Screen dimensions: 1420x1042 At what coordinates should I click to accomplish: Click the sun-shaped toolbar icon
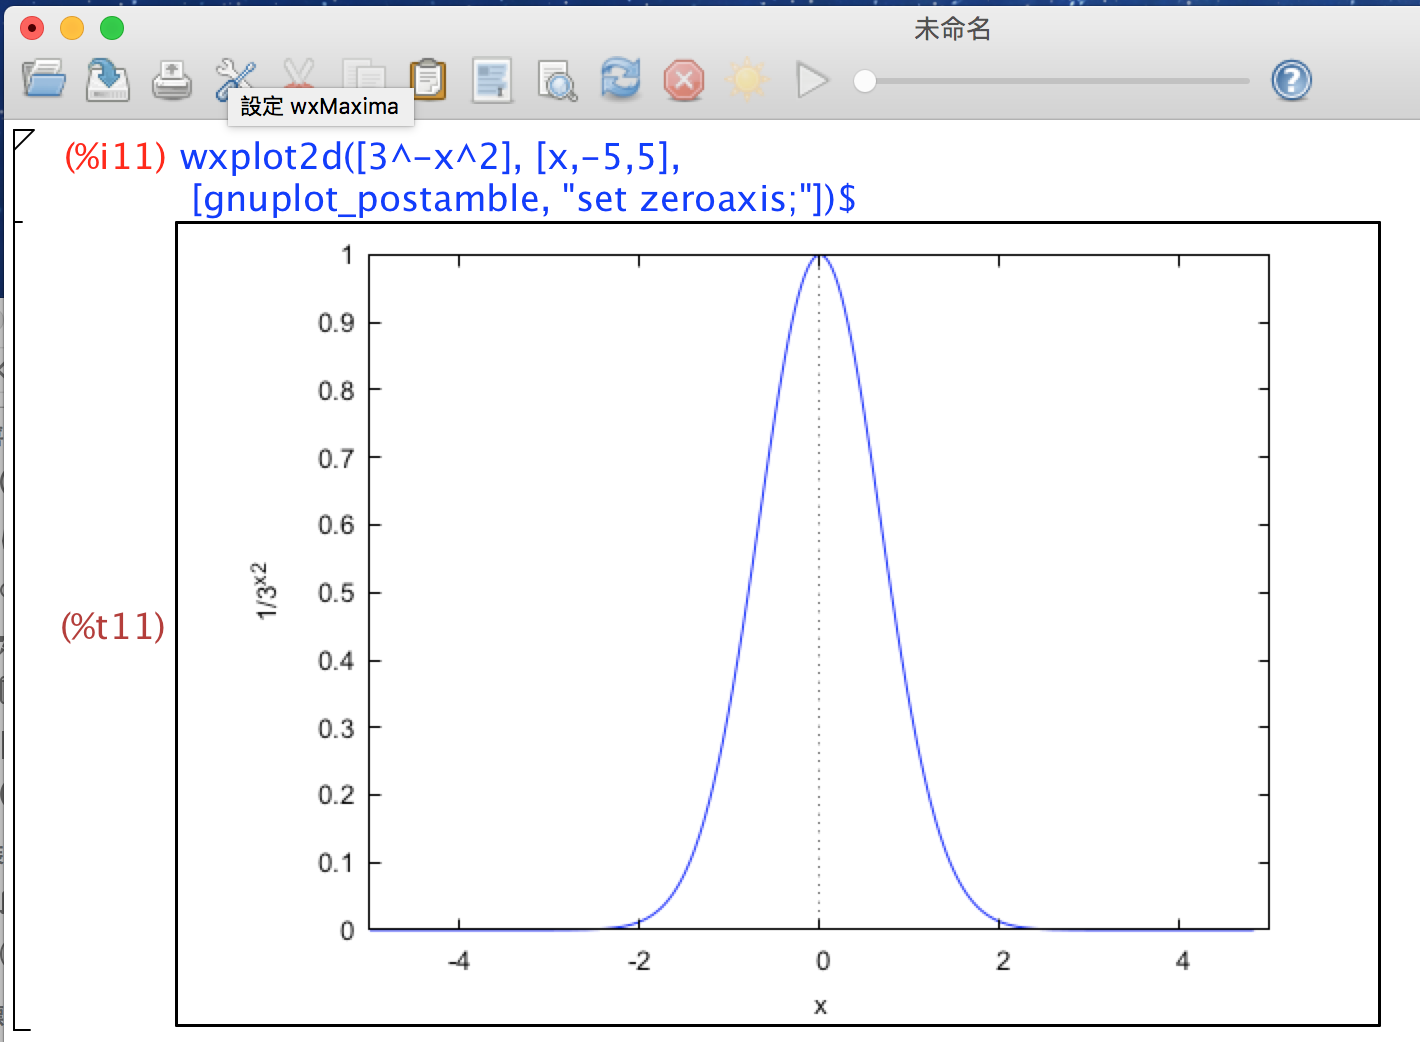(747, 80)
